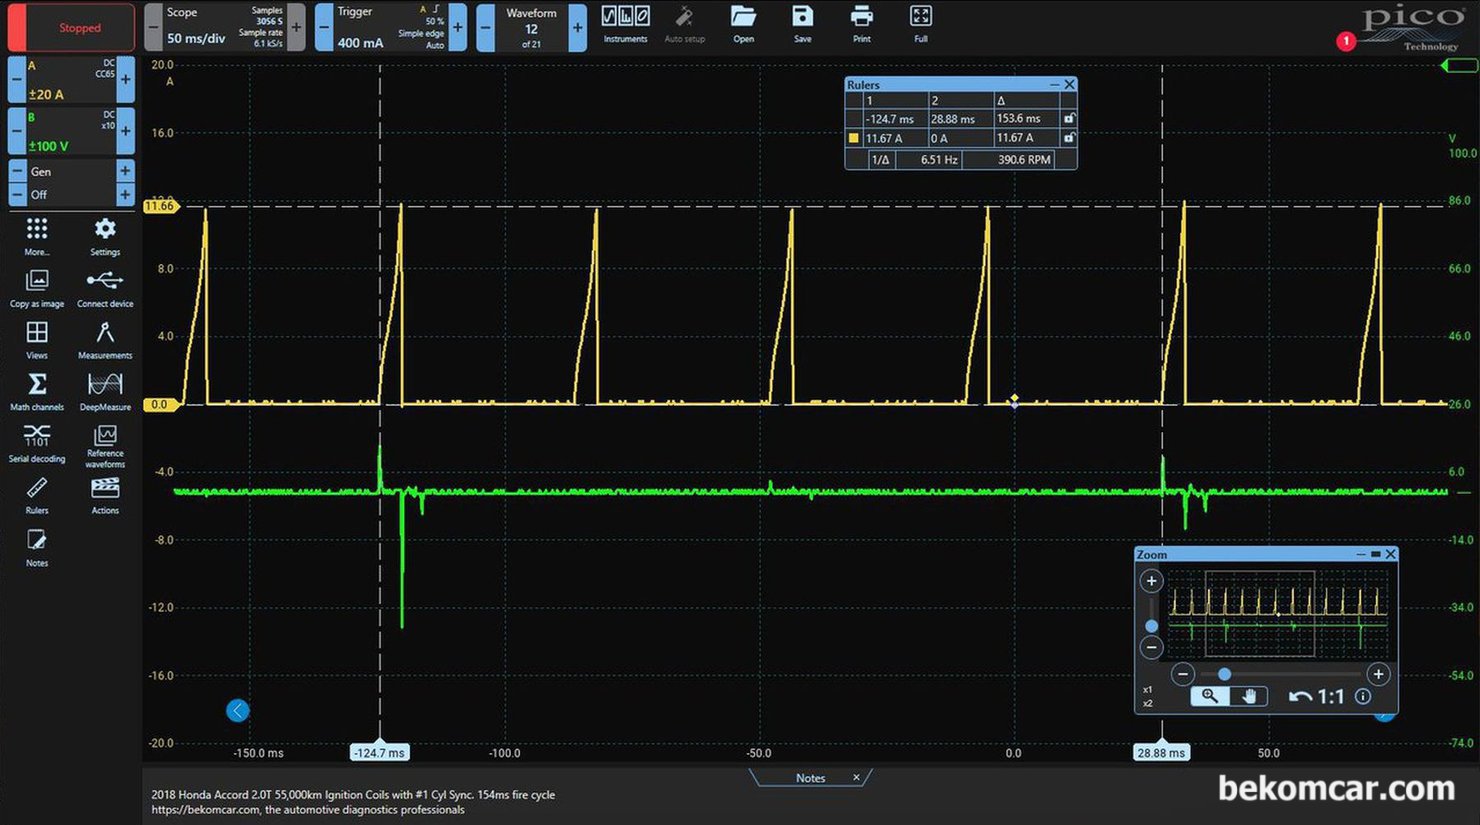Toggle the amplitude ruler row lock icon
Viewport: 1480px width, 825px height.
point(1069,138)
